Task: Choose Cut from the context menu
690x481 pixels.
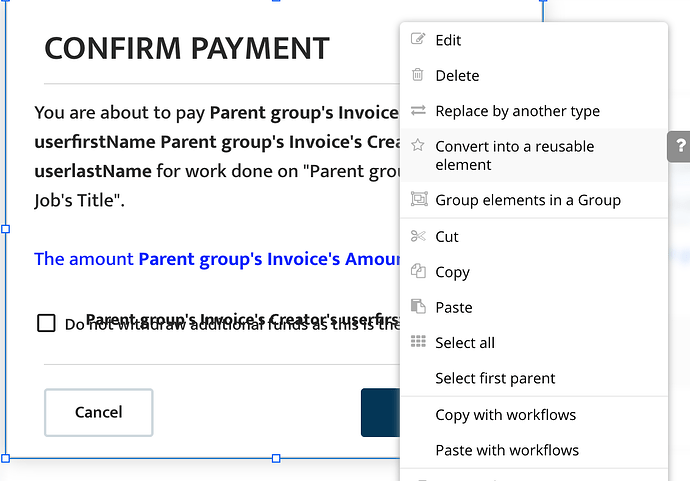Action: pyautogui.click(x=534, y=237)
